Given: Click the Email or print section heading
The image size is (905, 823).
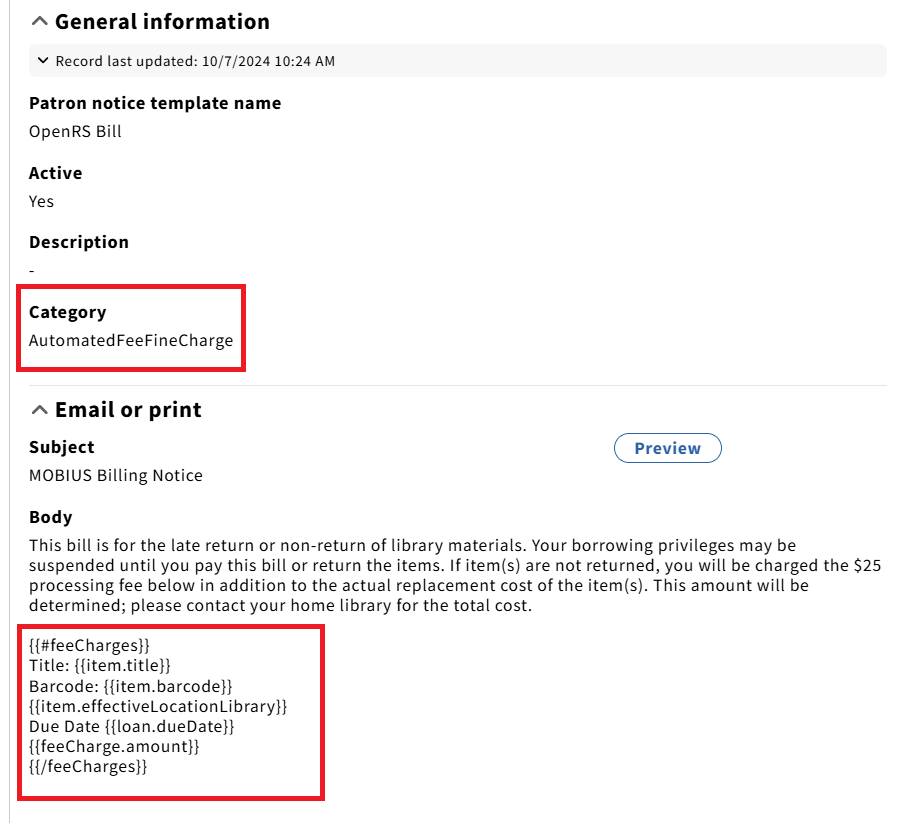Looking at the screenshot, I should point(128,409).
